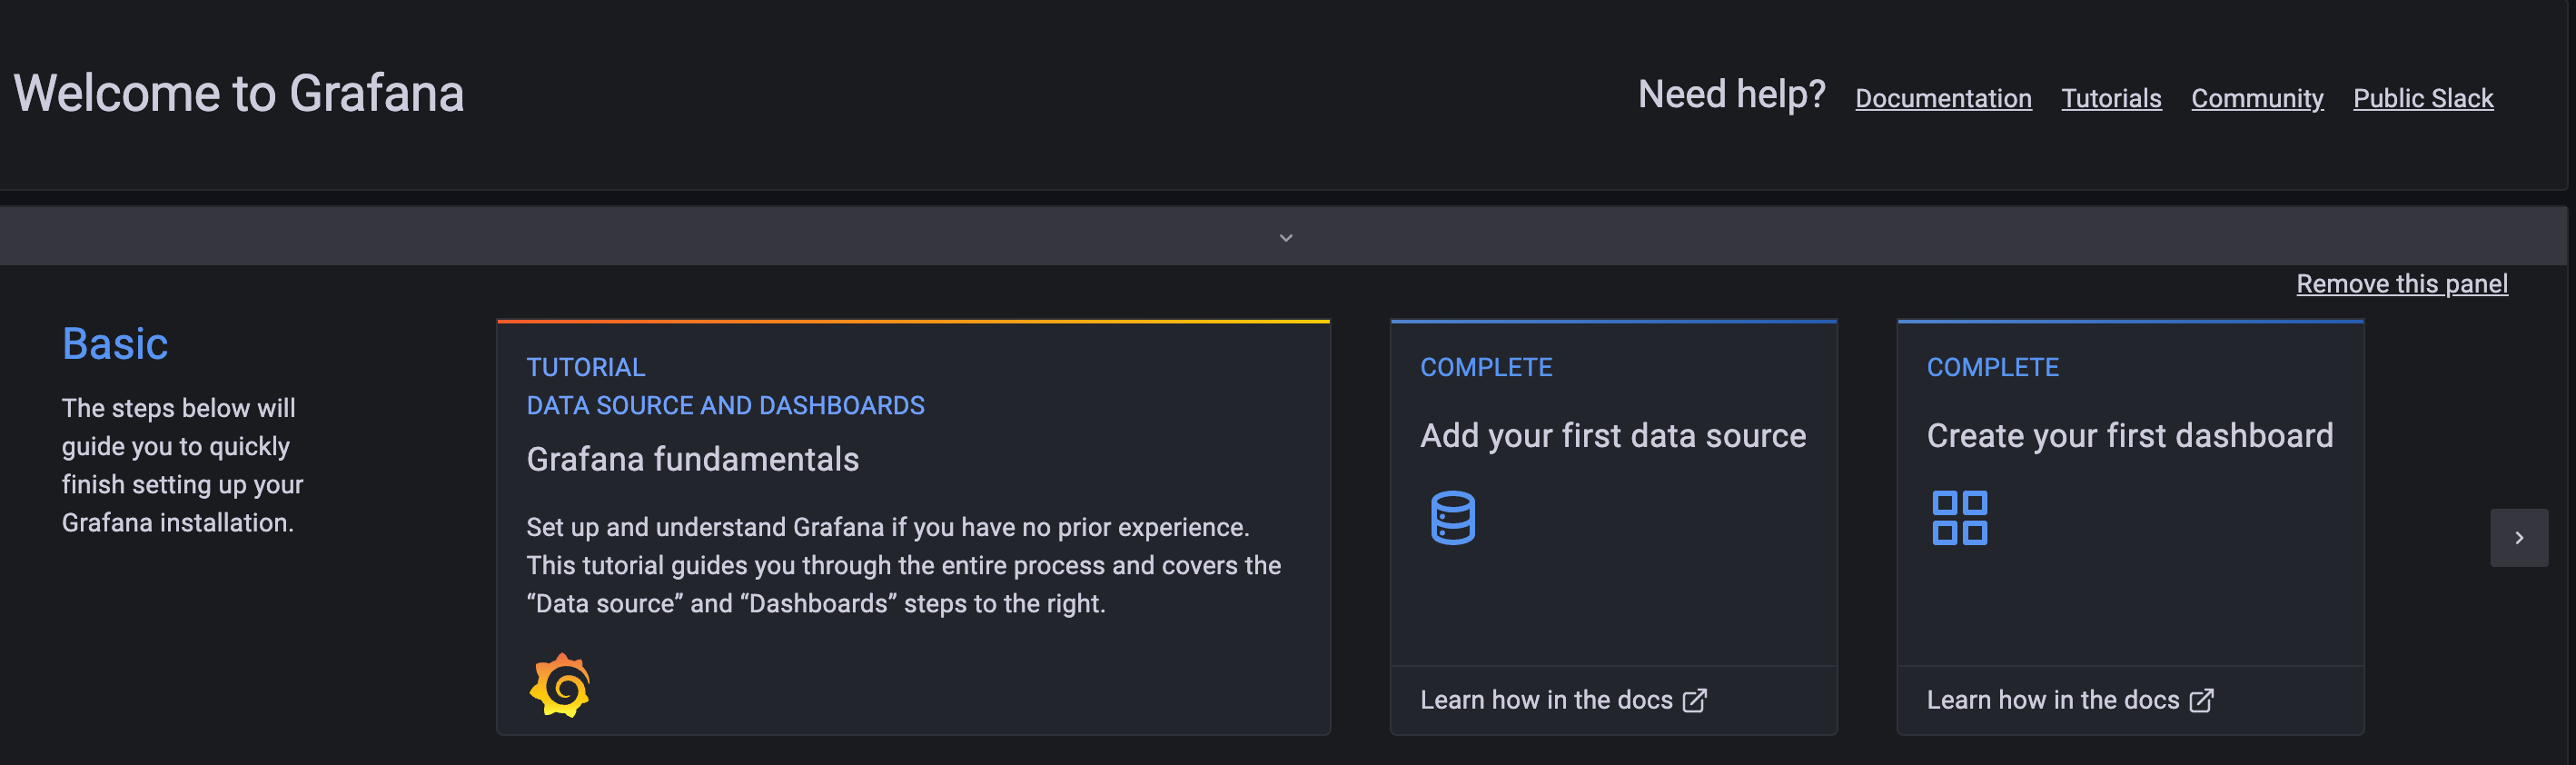Click Learn how in the docs for dashboard
Screen dimensions: 2576x765
tap(2052, 700)
